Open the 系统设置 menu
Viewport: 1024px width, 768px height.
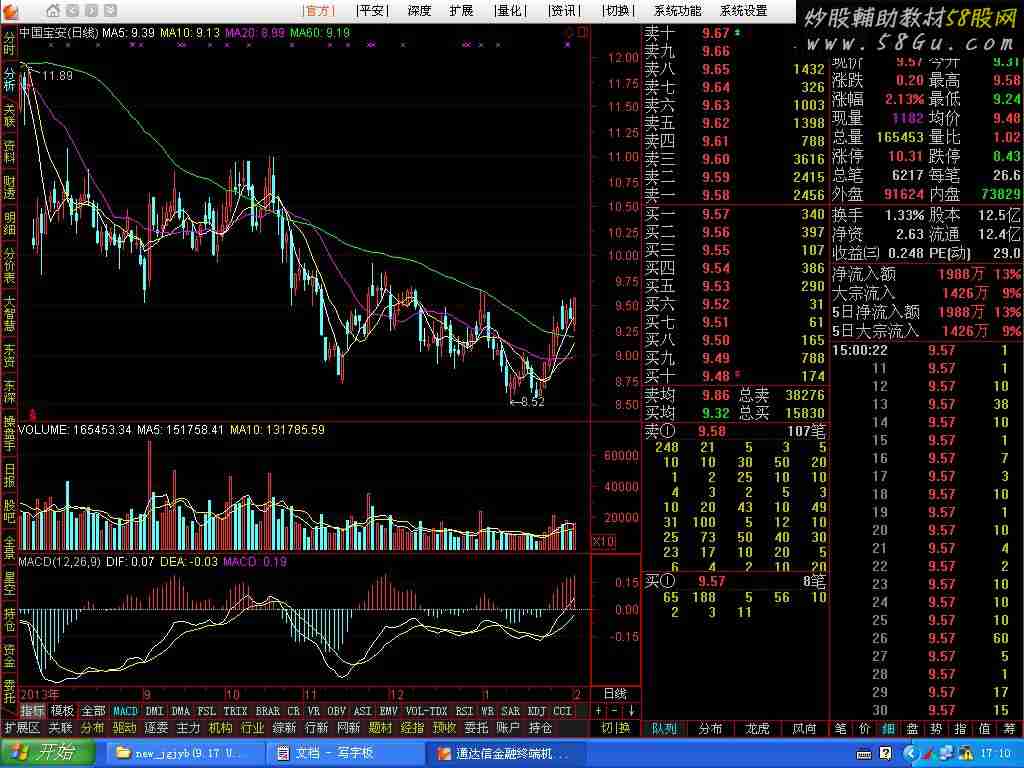[x=743, y=10]
